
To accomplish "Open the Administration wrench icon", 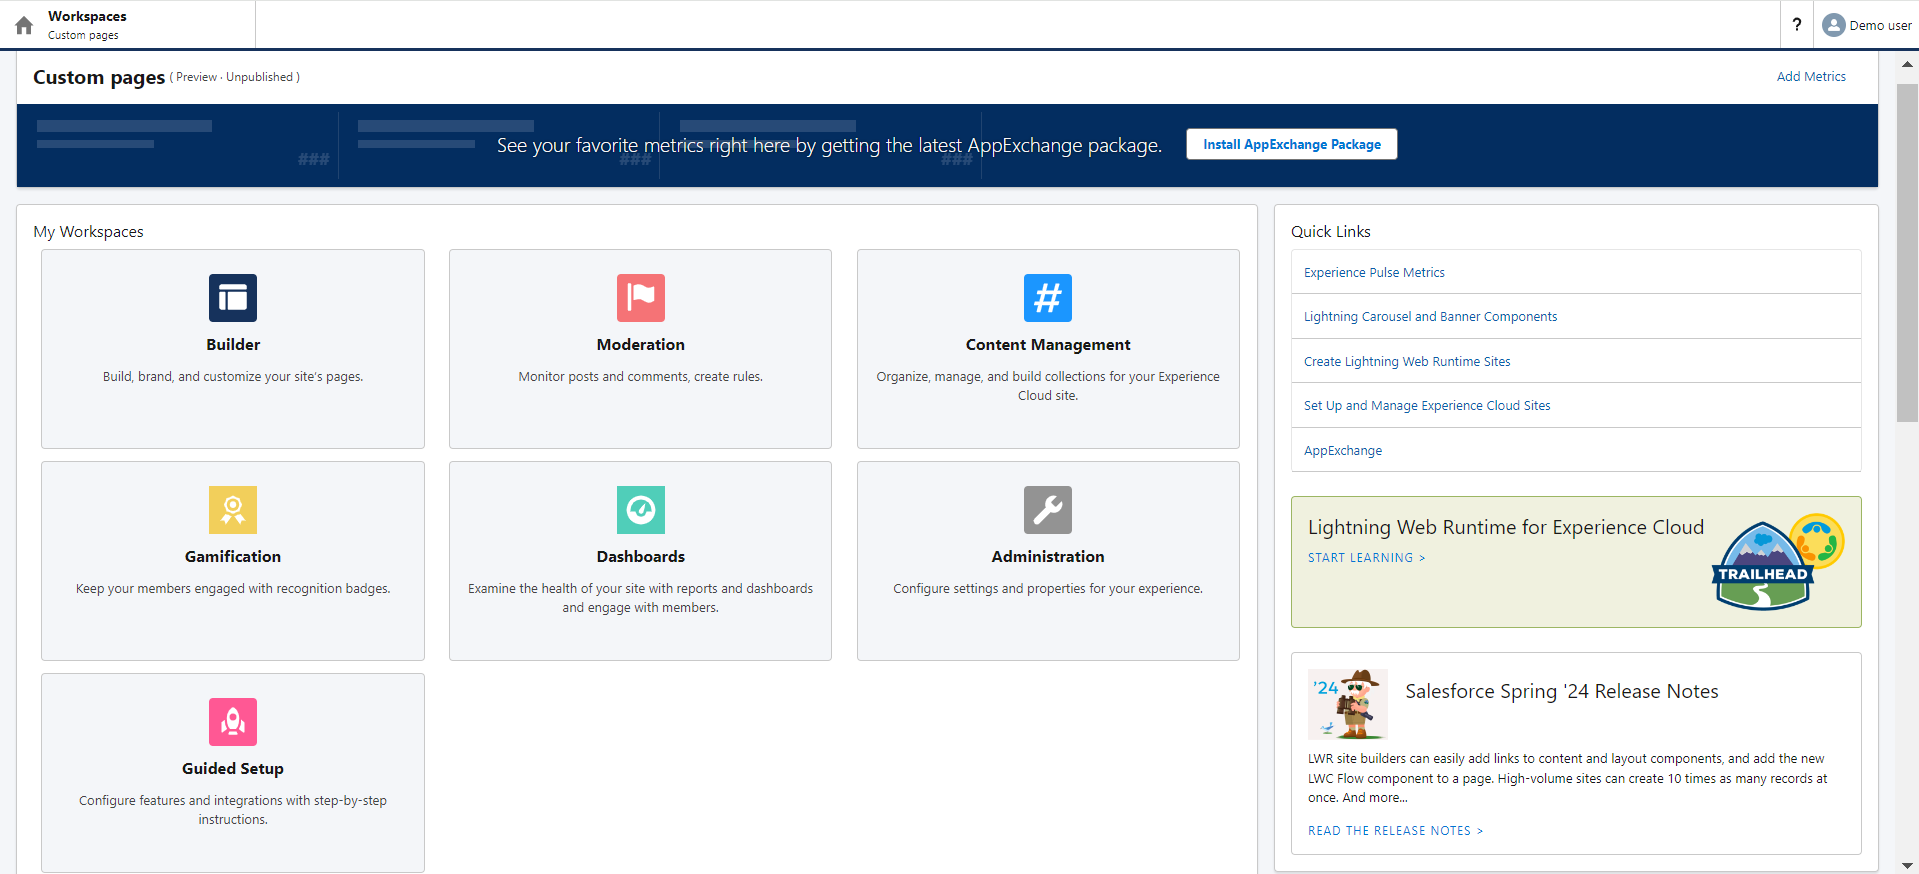I will [x=1047, y=510].
